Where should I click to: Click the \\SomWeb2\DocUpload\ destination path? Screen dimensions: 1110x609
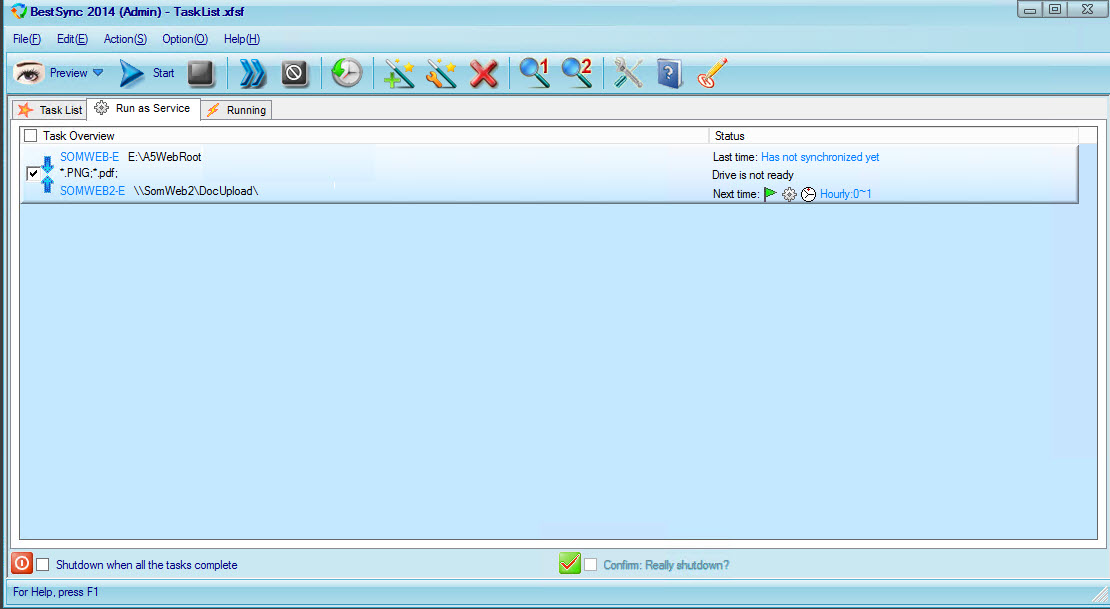pos(195,190)
